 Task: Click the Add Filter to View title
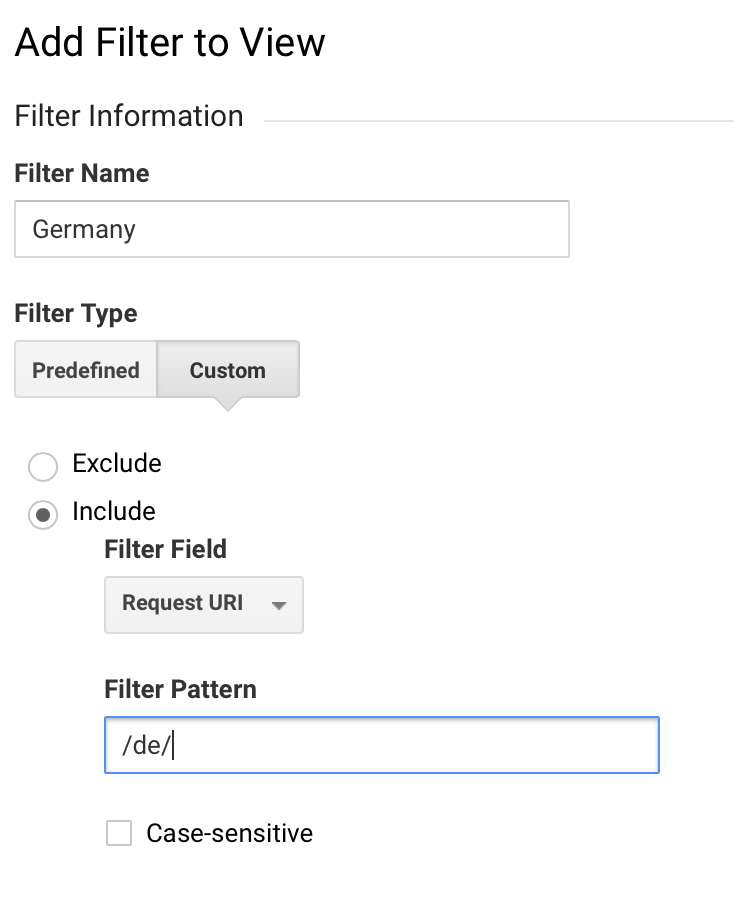point(170,42)
